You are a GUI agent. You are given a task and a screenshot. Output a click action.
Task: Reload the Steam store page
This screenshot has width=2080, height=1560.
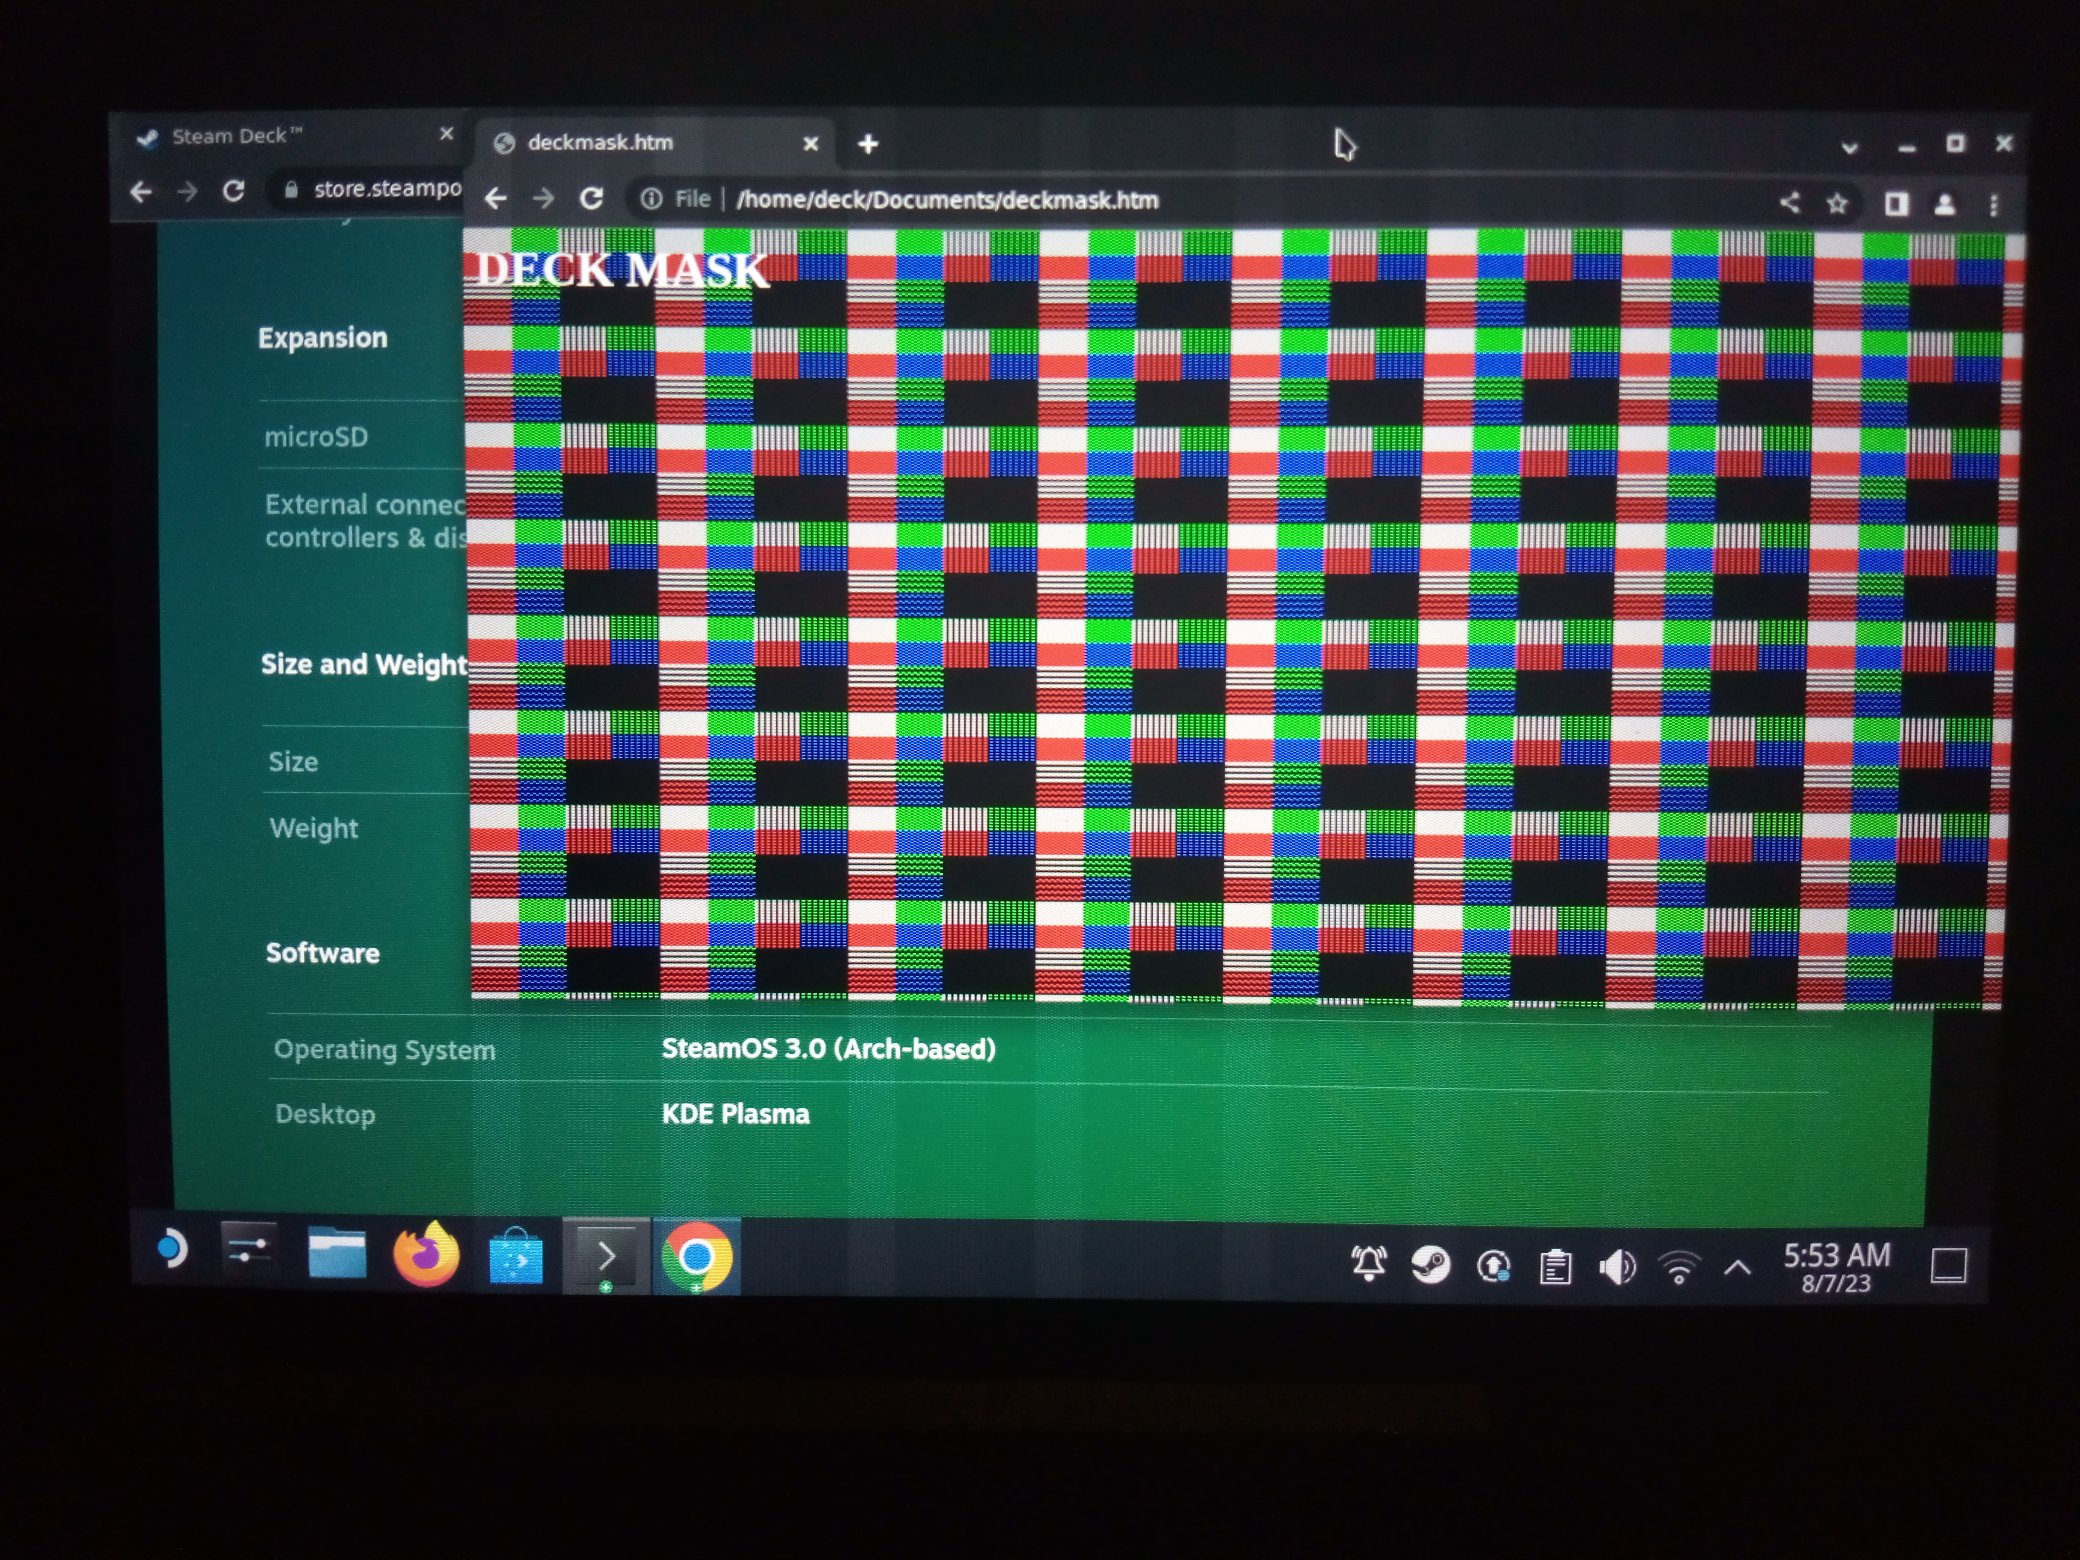(x=234, y=190)
